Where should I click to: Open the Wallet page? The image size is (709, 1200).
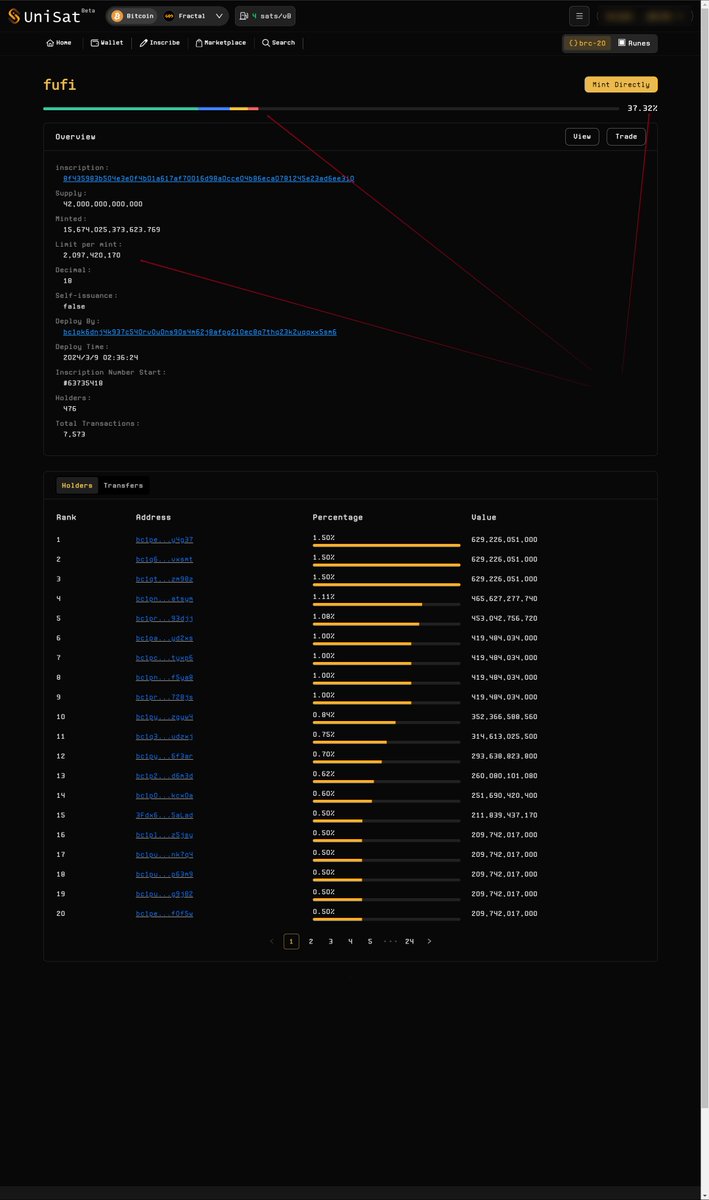click(107, 43)
